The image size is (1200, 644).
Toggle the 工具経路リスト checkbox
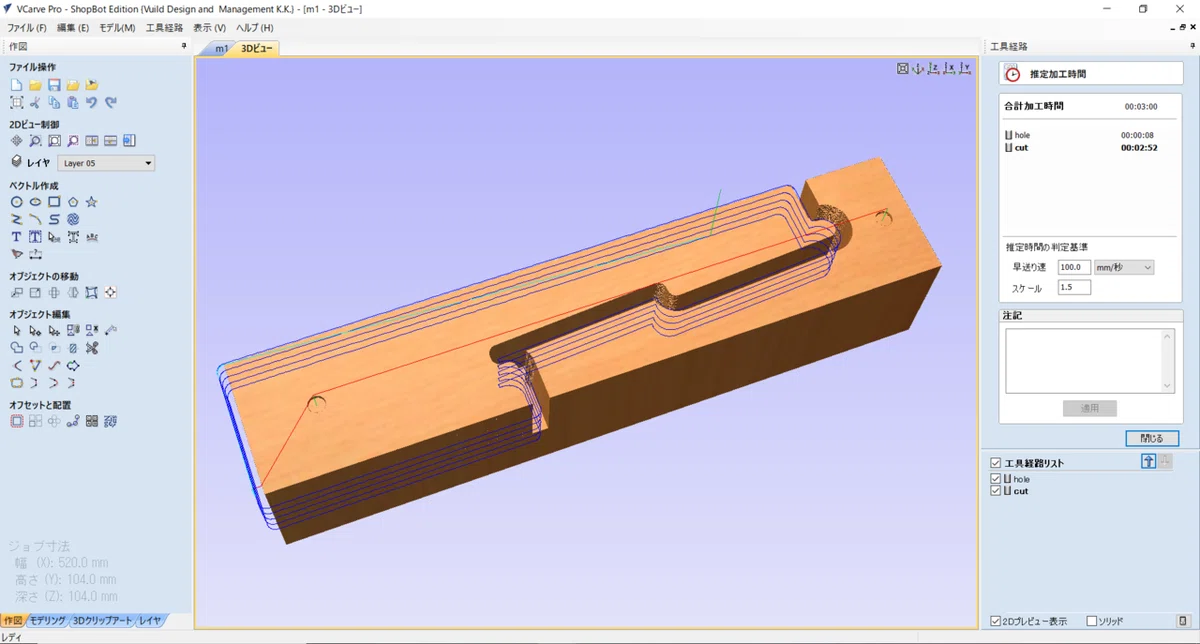(995, 463)
